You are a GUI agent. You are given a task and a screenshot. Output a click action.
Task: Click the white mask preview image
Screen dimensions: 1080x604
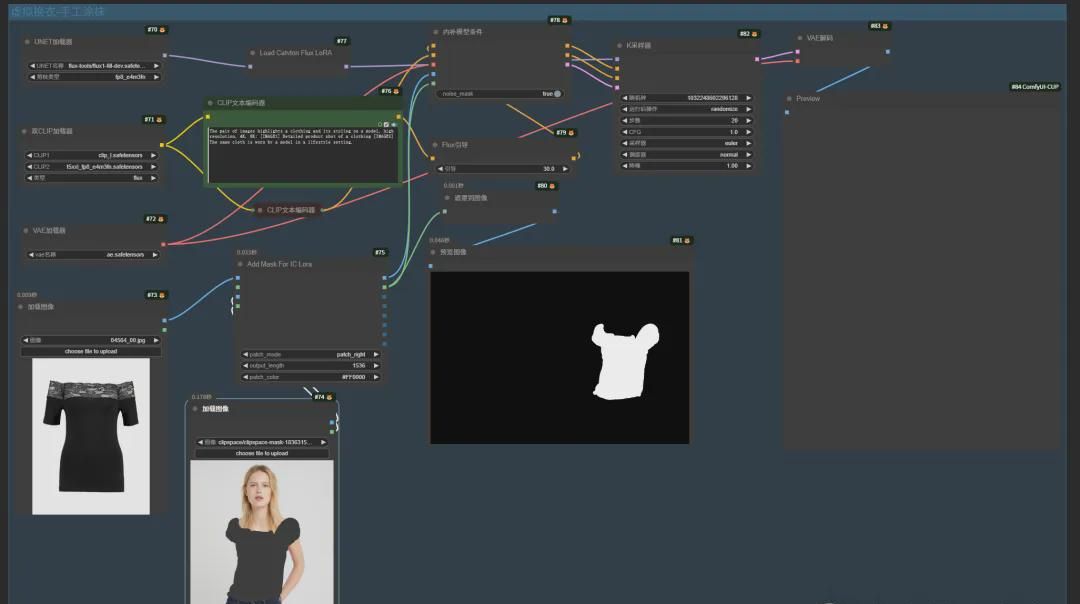tap(624, 360)
